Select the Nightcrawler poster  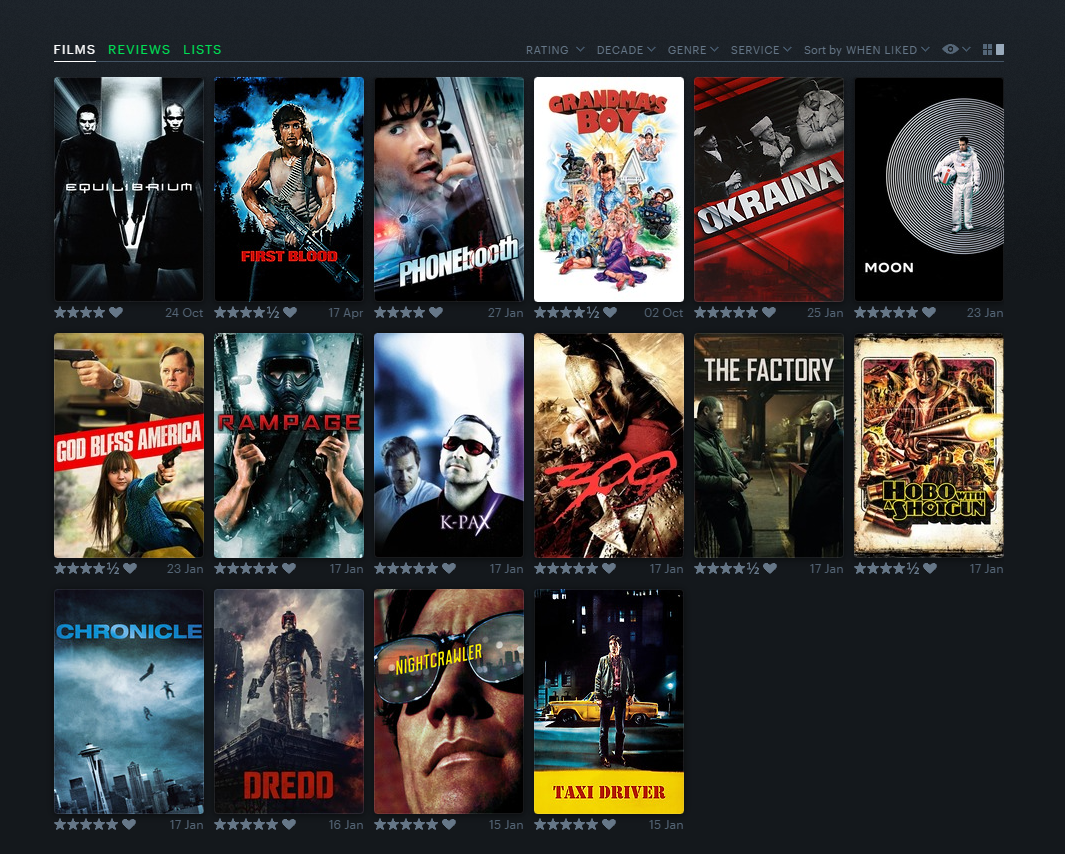449,701
